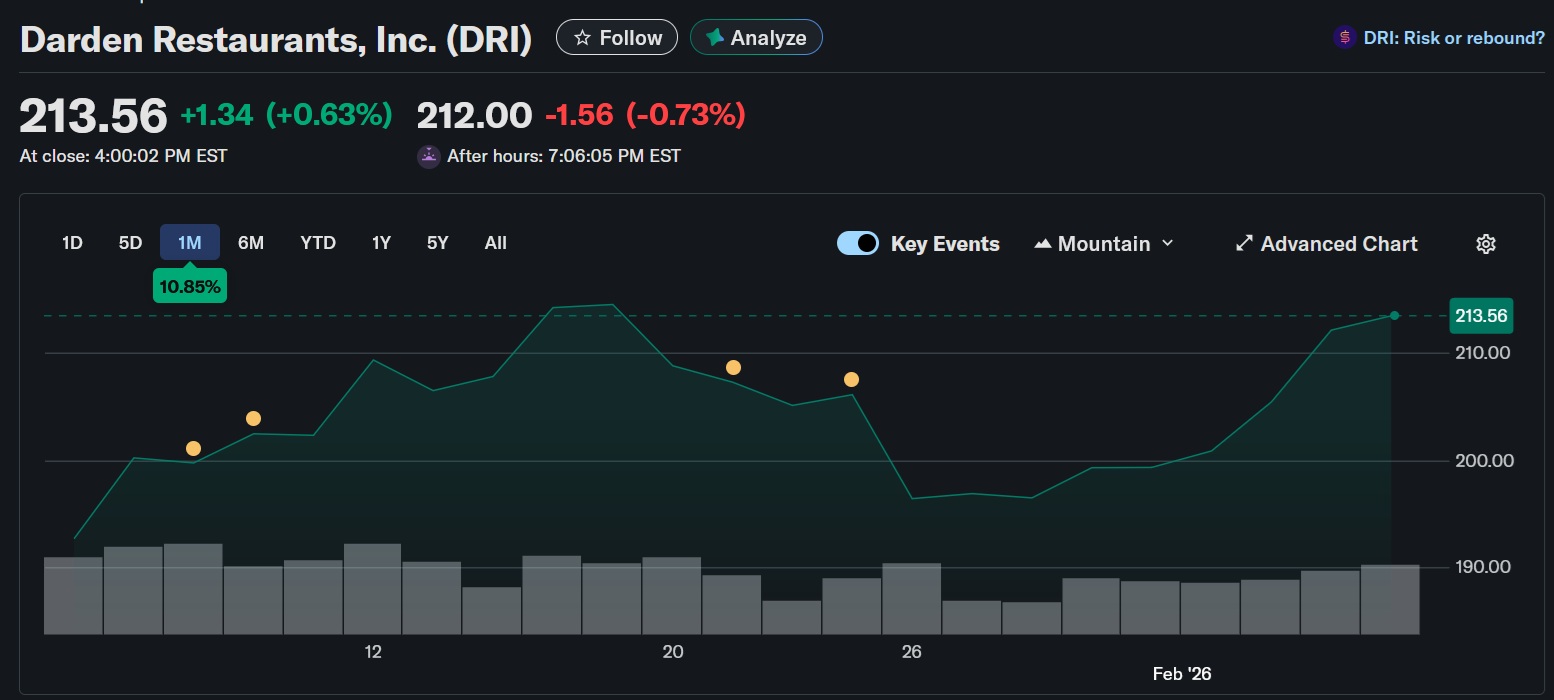The height and width of the screenshot is (700, 1554).
Task: Select the 1D time range tab
Action: point(72,243)
